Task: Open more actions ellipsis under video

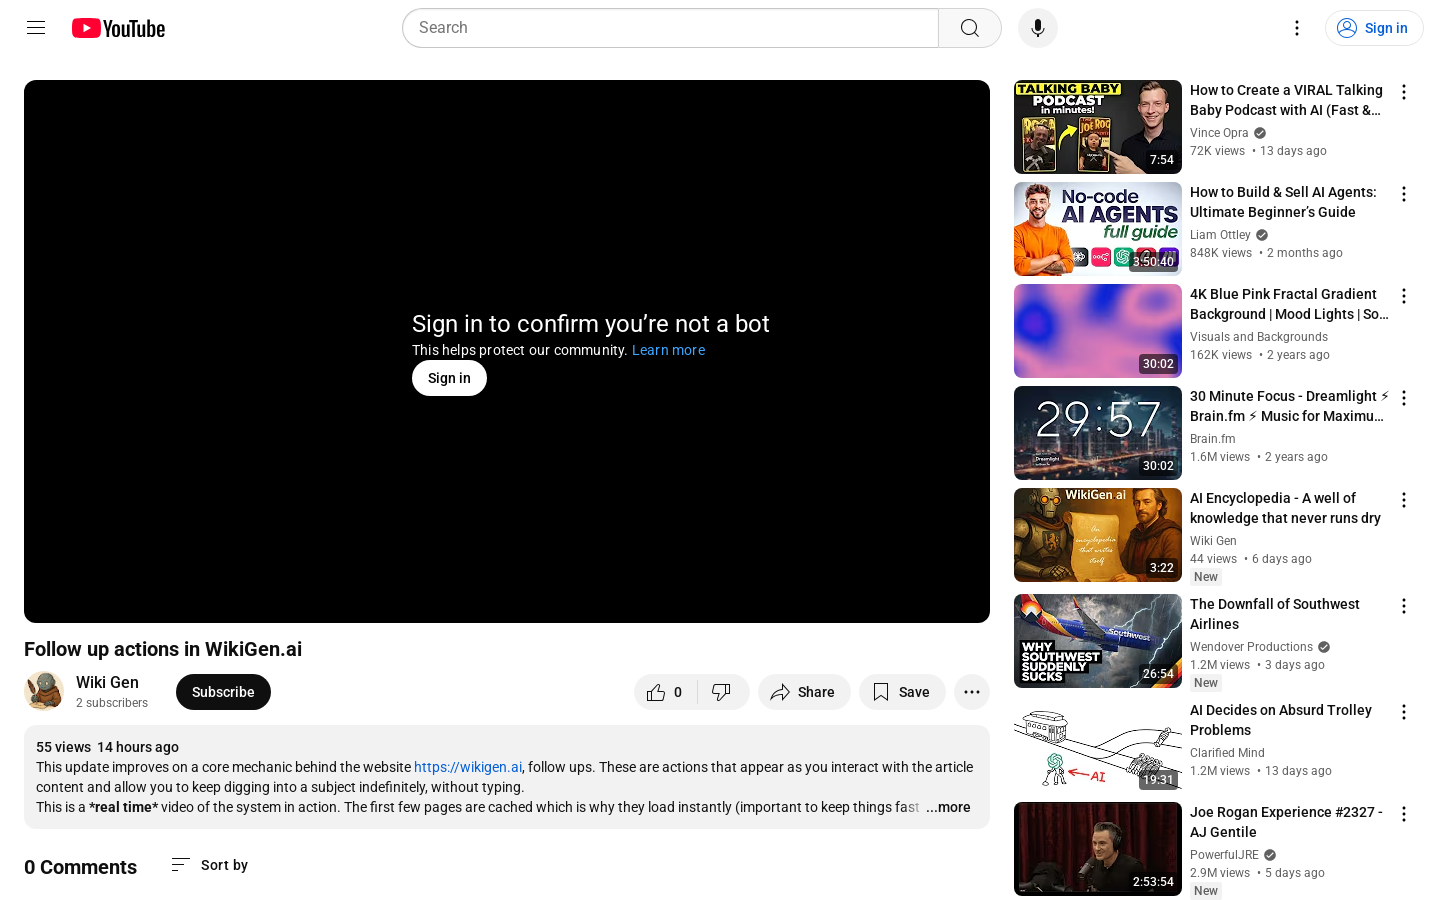Action: point(972,692)
